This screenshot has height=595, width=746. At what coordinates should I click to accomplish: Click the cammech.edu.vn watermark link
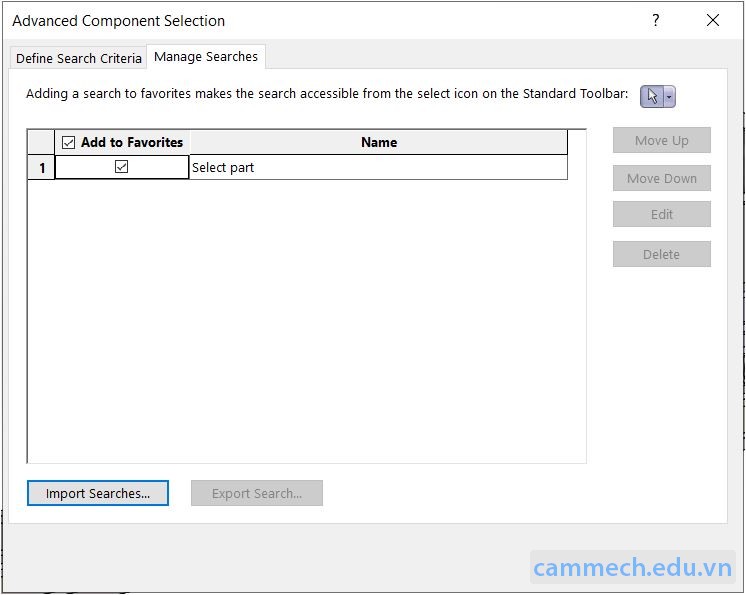coord(633,568)
